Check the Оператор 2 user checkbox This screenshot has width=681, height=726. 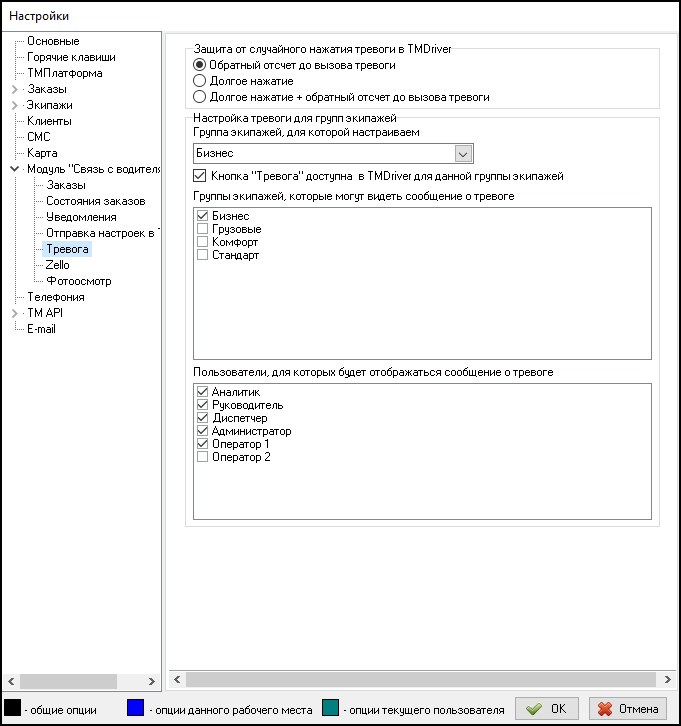tap(203, 457)
